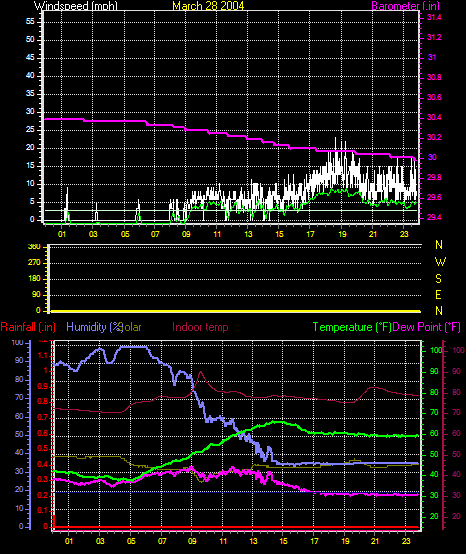
Task: Click the 23 hour tick on bottom chart
Action: (x=406, y=541)
